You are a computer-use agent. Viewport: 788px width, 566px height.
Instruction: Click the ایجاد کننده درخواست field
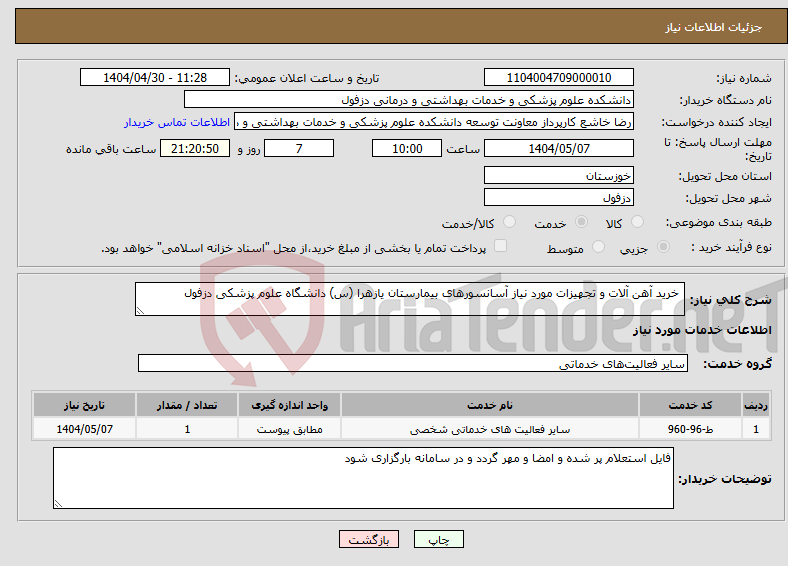[x=434, y=122]
